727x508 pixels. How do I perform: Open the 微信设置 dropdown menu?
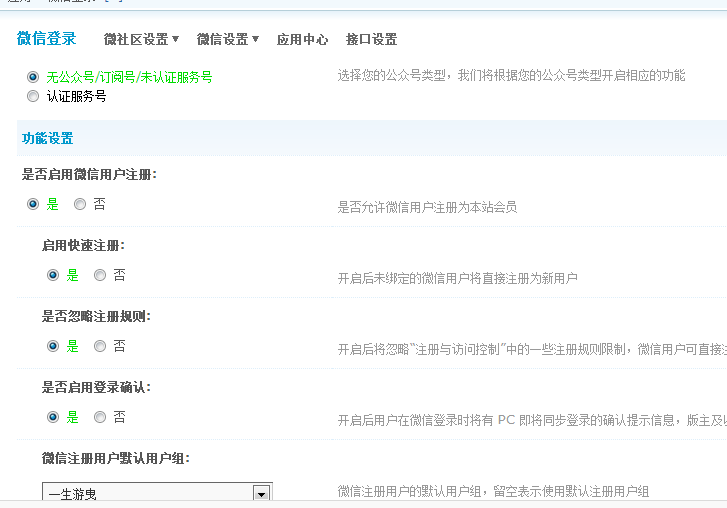coord(228,39)
